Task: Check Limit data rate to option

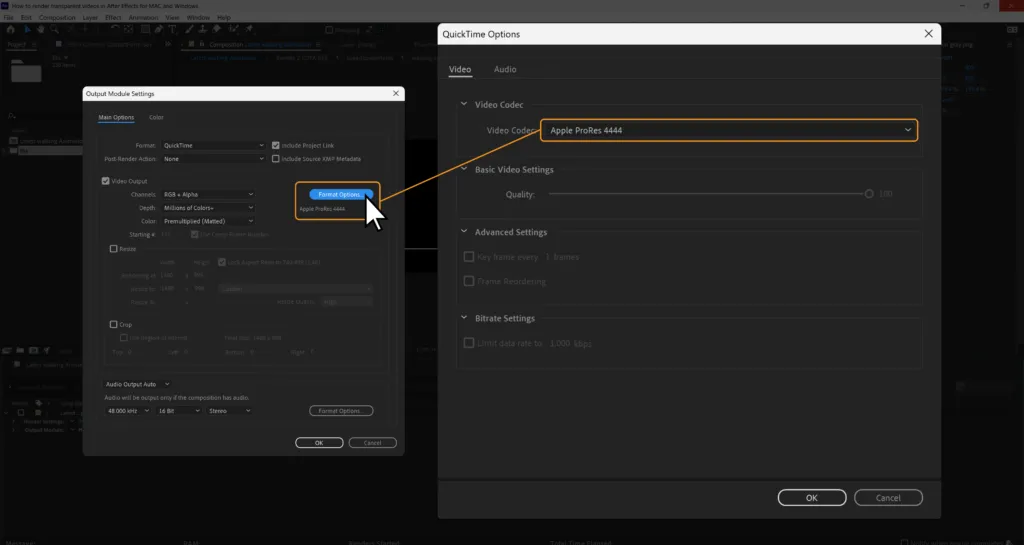Action: tap(468, 343)
